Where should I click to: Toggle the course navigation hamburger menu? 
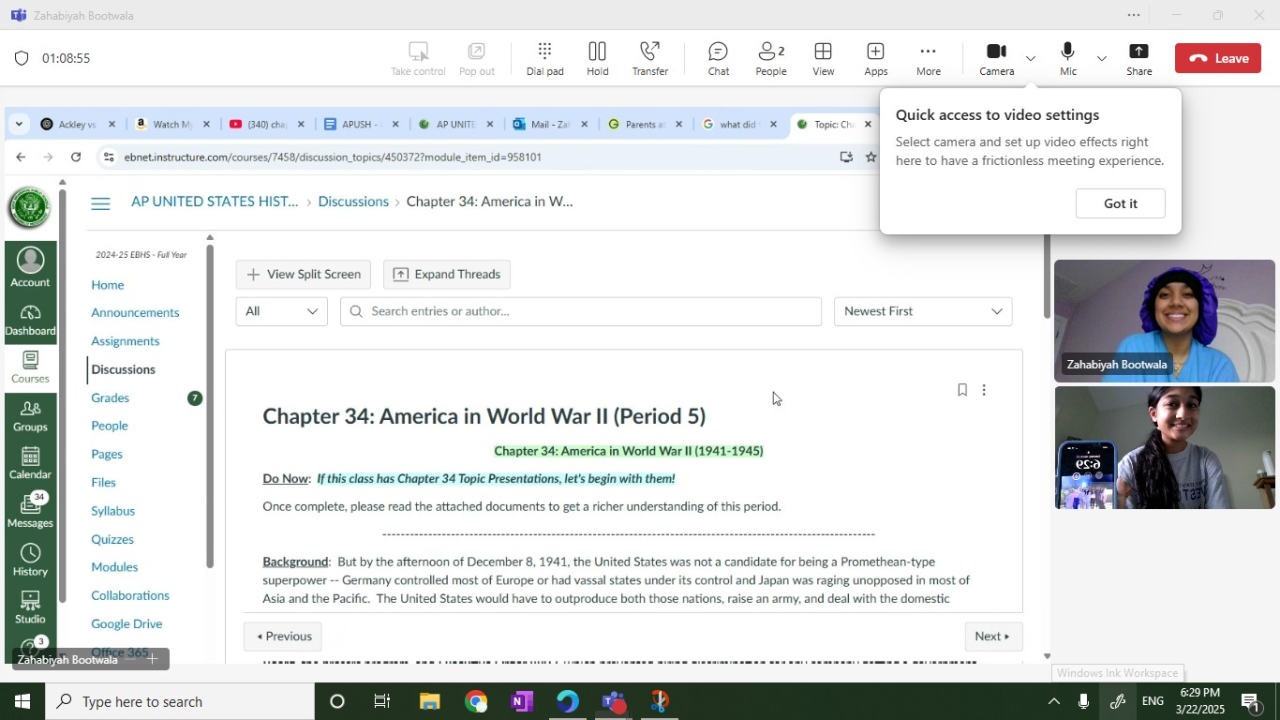point(100,203)
